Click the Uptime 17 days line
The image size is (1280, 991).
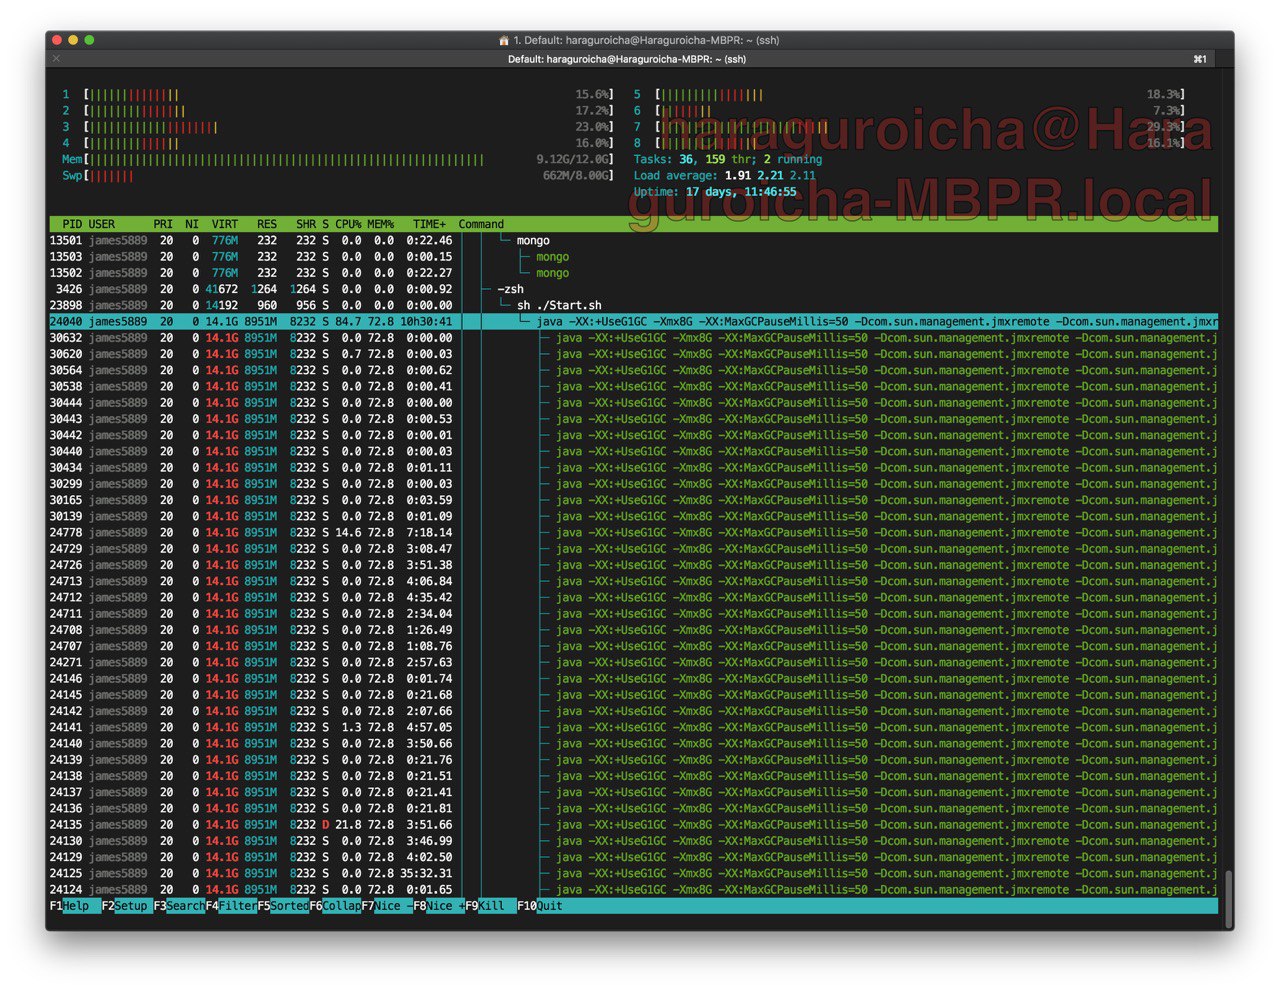coord(715,192)
